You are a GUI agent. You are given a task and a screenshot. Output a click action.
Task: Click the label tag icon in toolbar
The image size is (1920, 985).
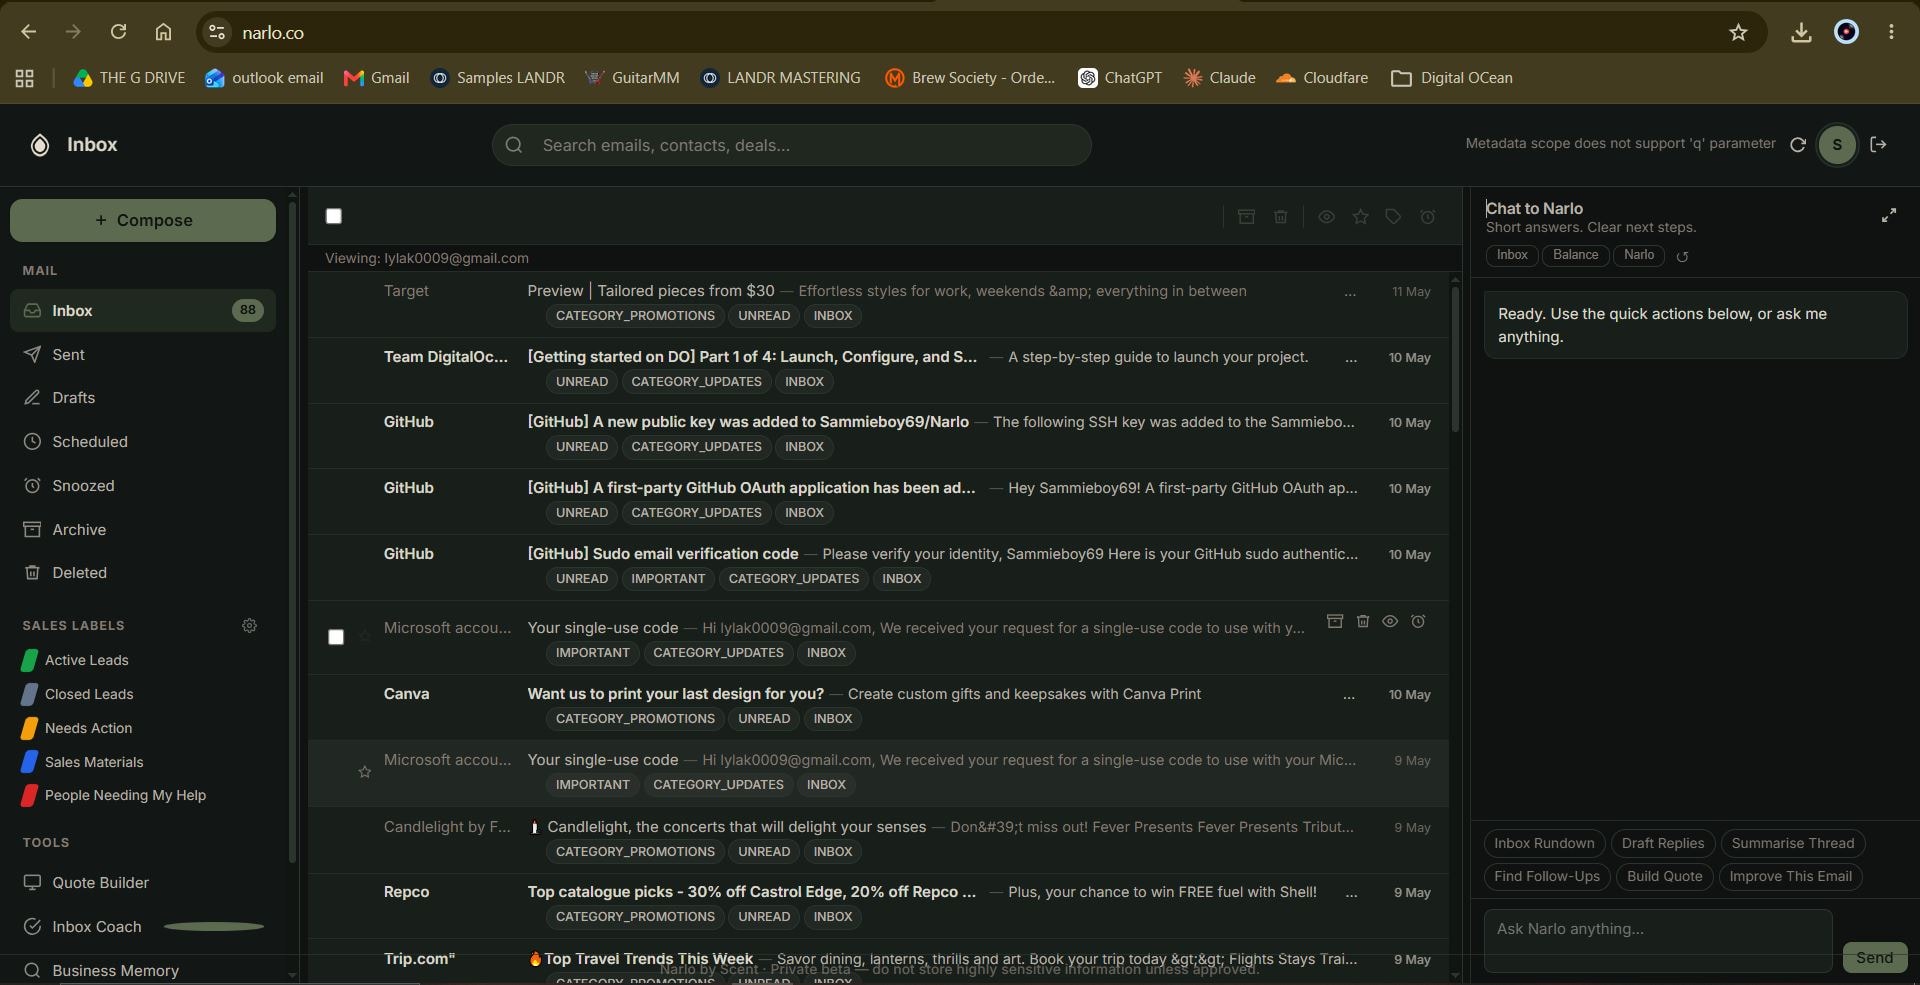point(1393,217)
